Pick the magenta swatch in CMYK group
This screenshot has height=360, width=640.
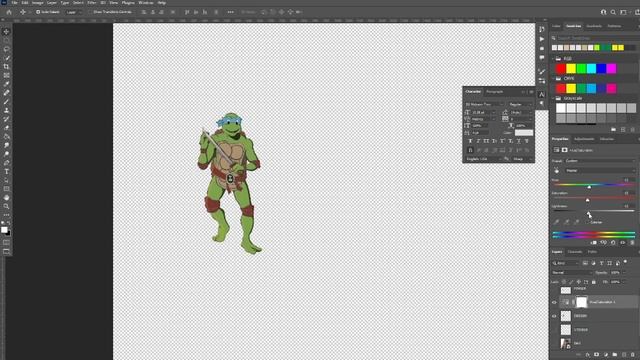(x=611, y=89)
